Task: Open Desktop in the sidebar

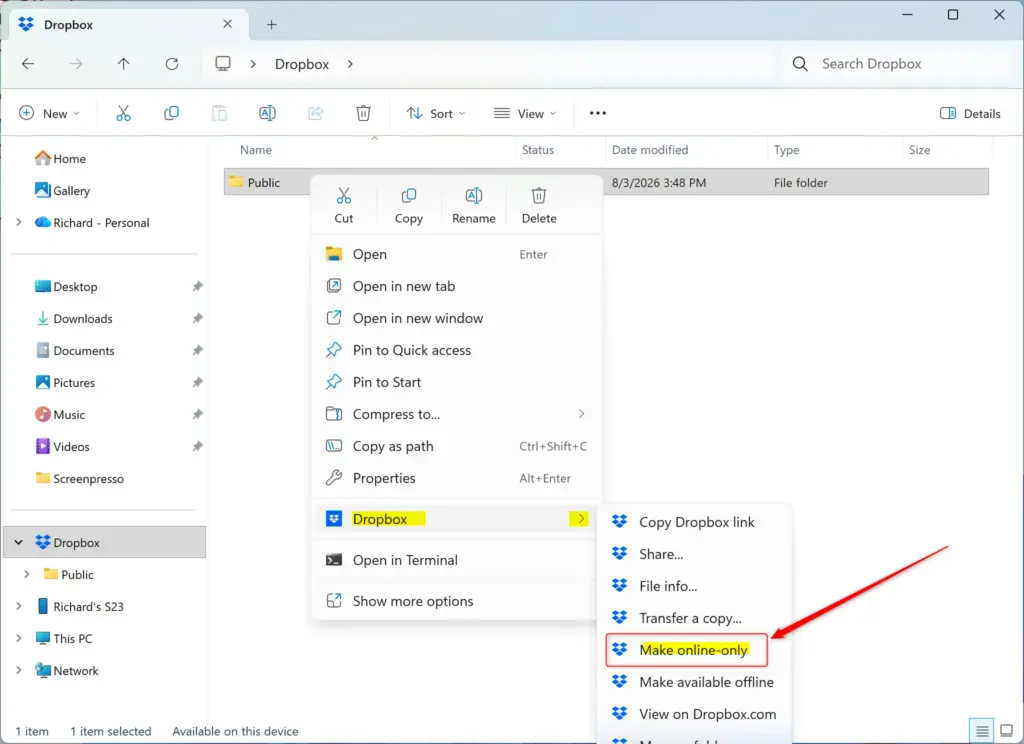Action: click(66, 286)
